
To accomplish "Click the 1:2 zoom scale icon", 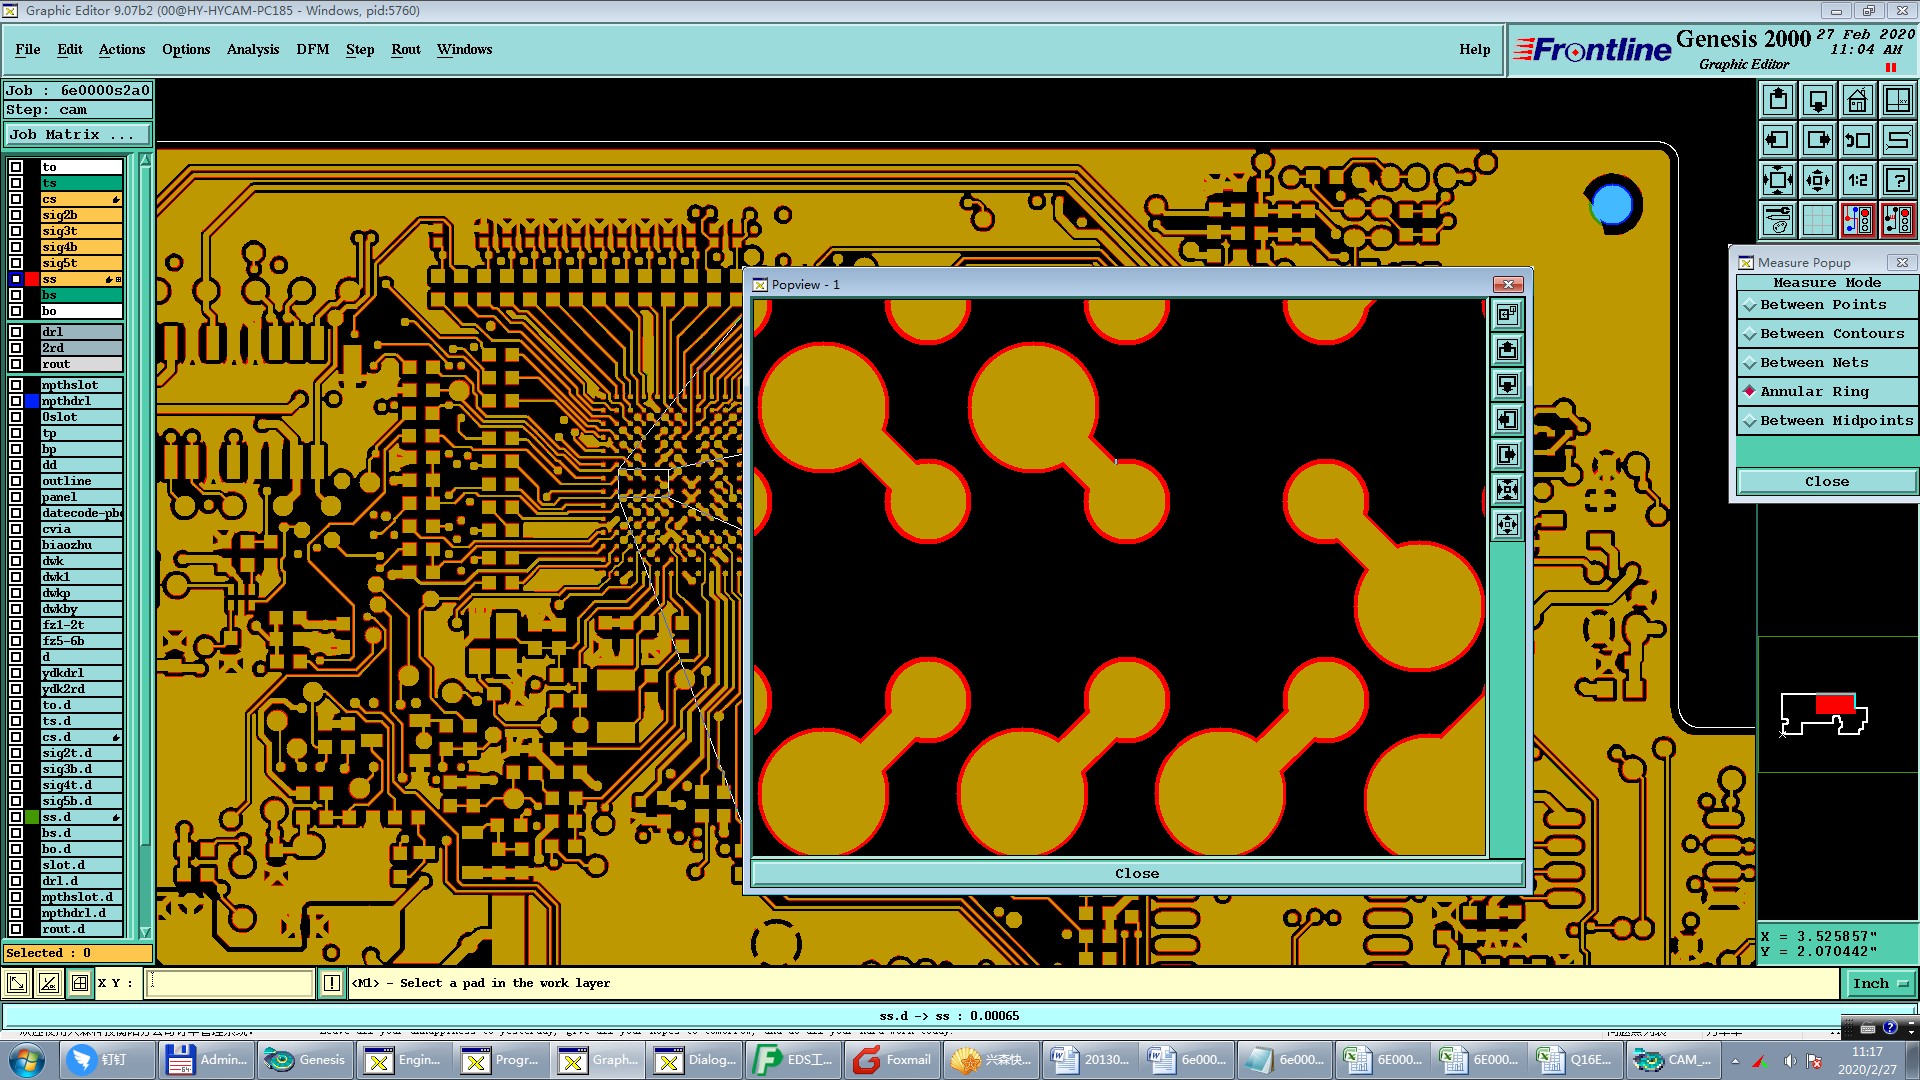I will coord(1857,180).
